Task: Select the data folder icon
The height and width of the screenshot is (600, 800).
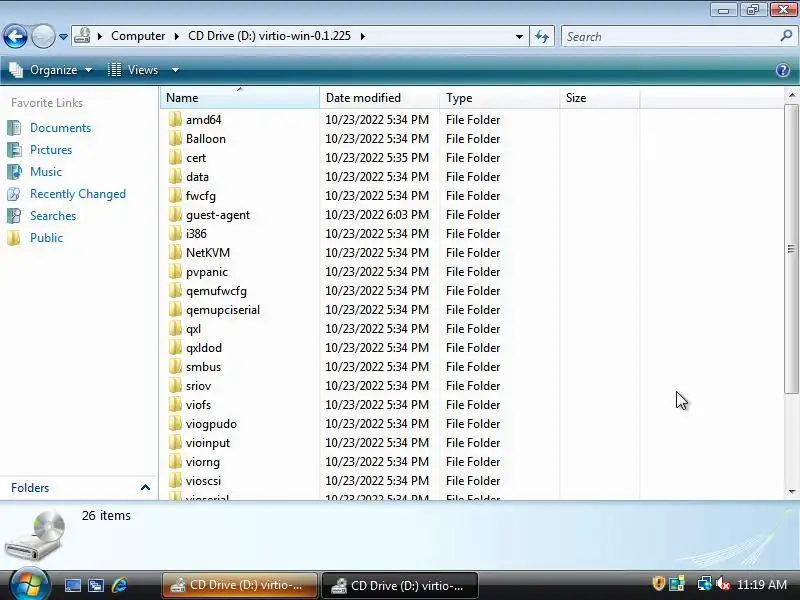Action: pyautogui.click(x=175, y=177)
